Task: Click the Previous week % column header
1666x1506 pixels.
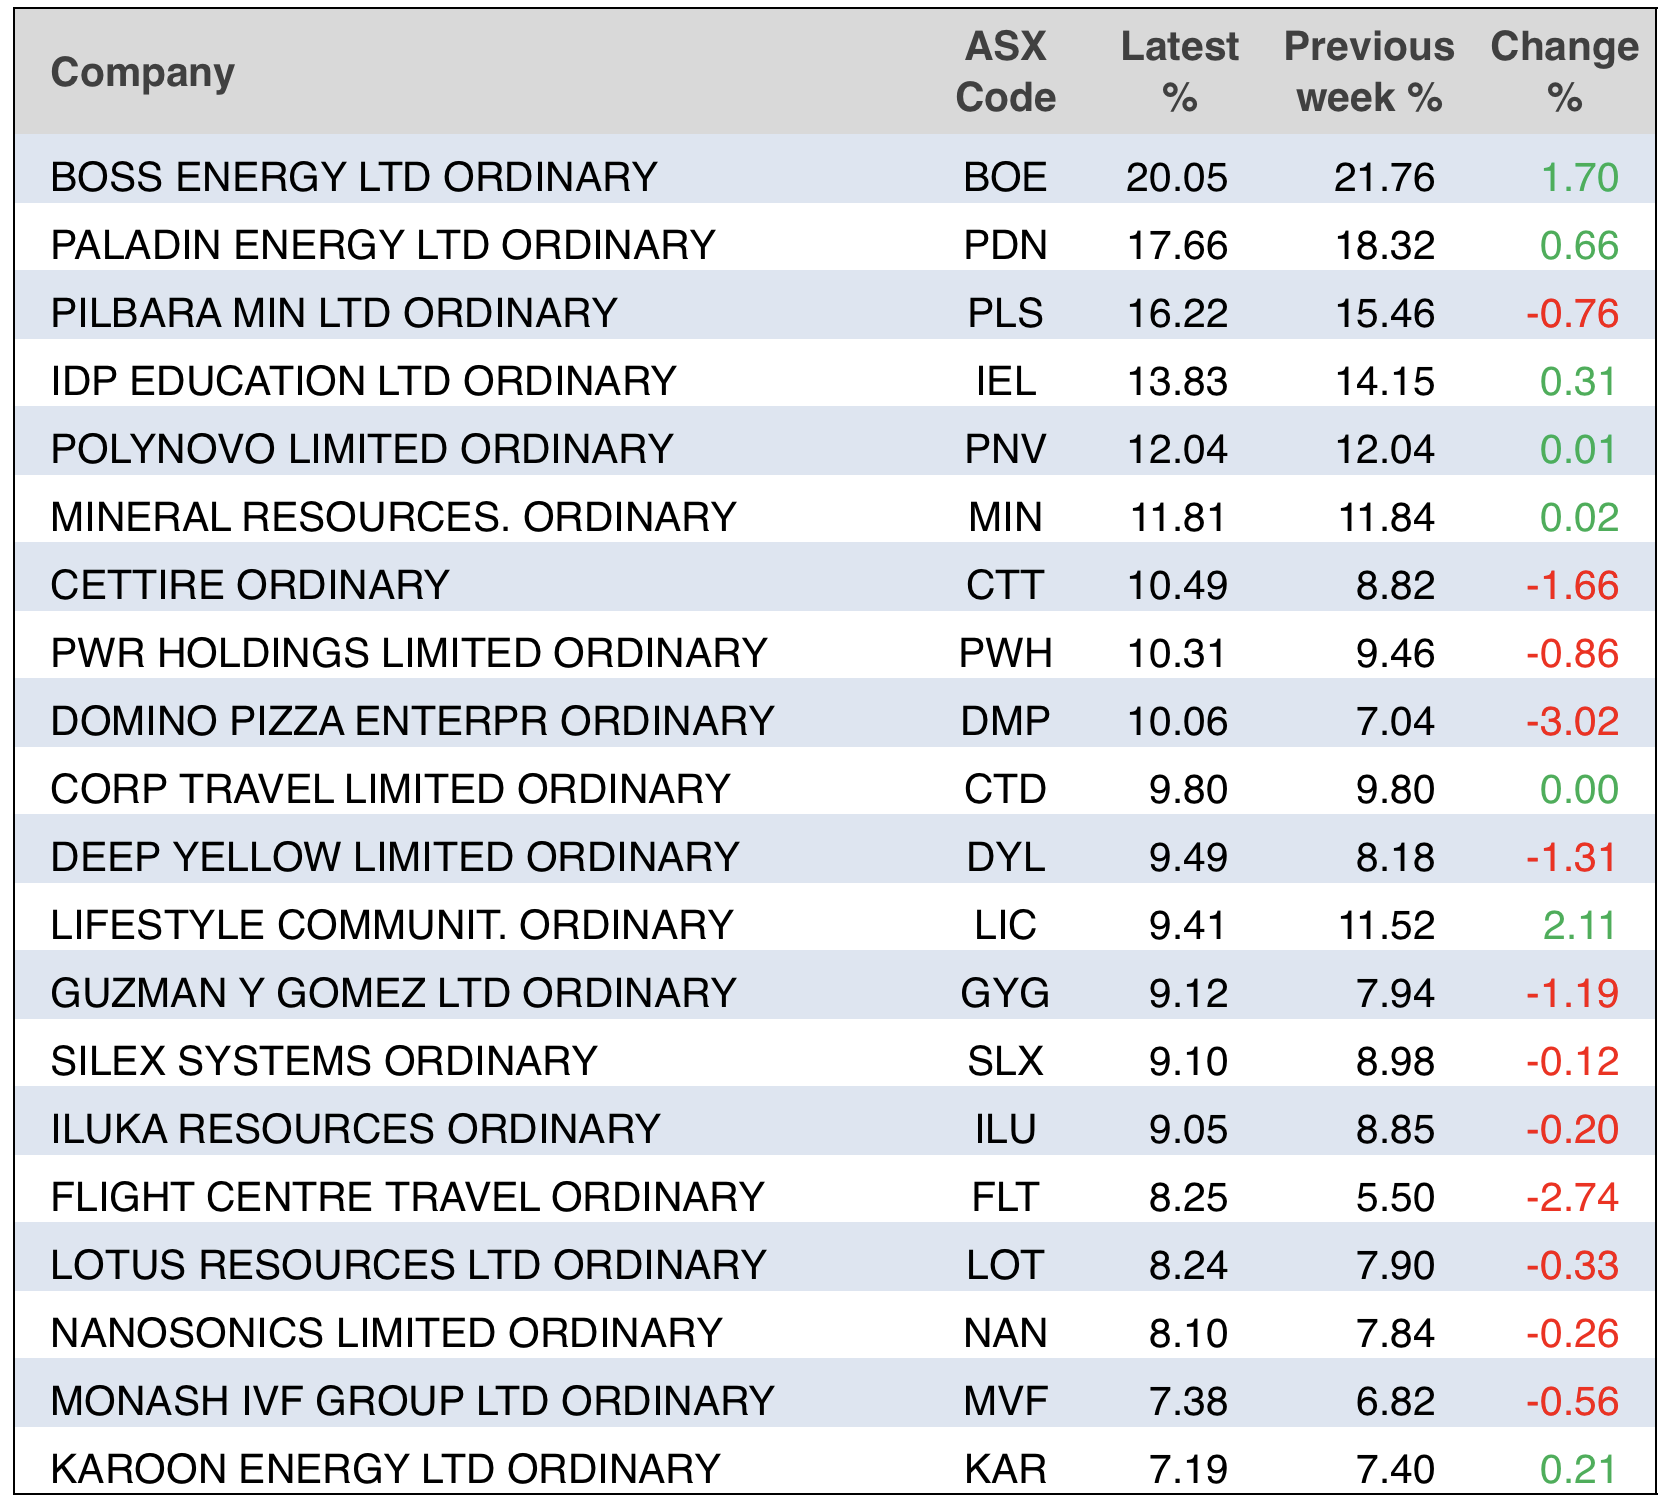Action: 1368,72
